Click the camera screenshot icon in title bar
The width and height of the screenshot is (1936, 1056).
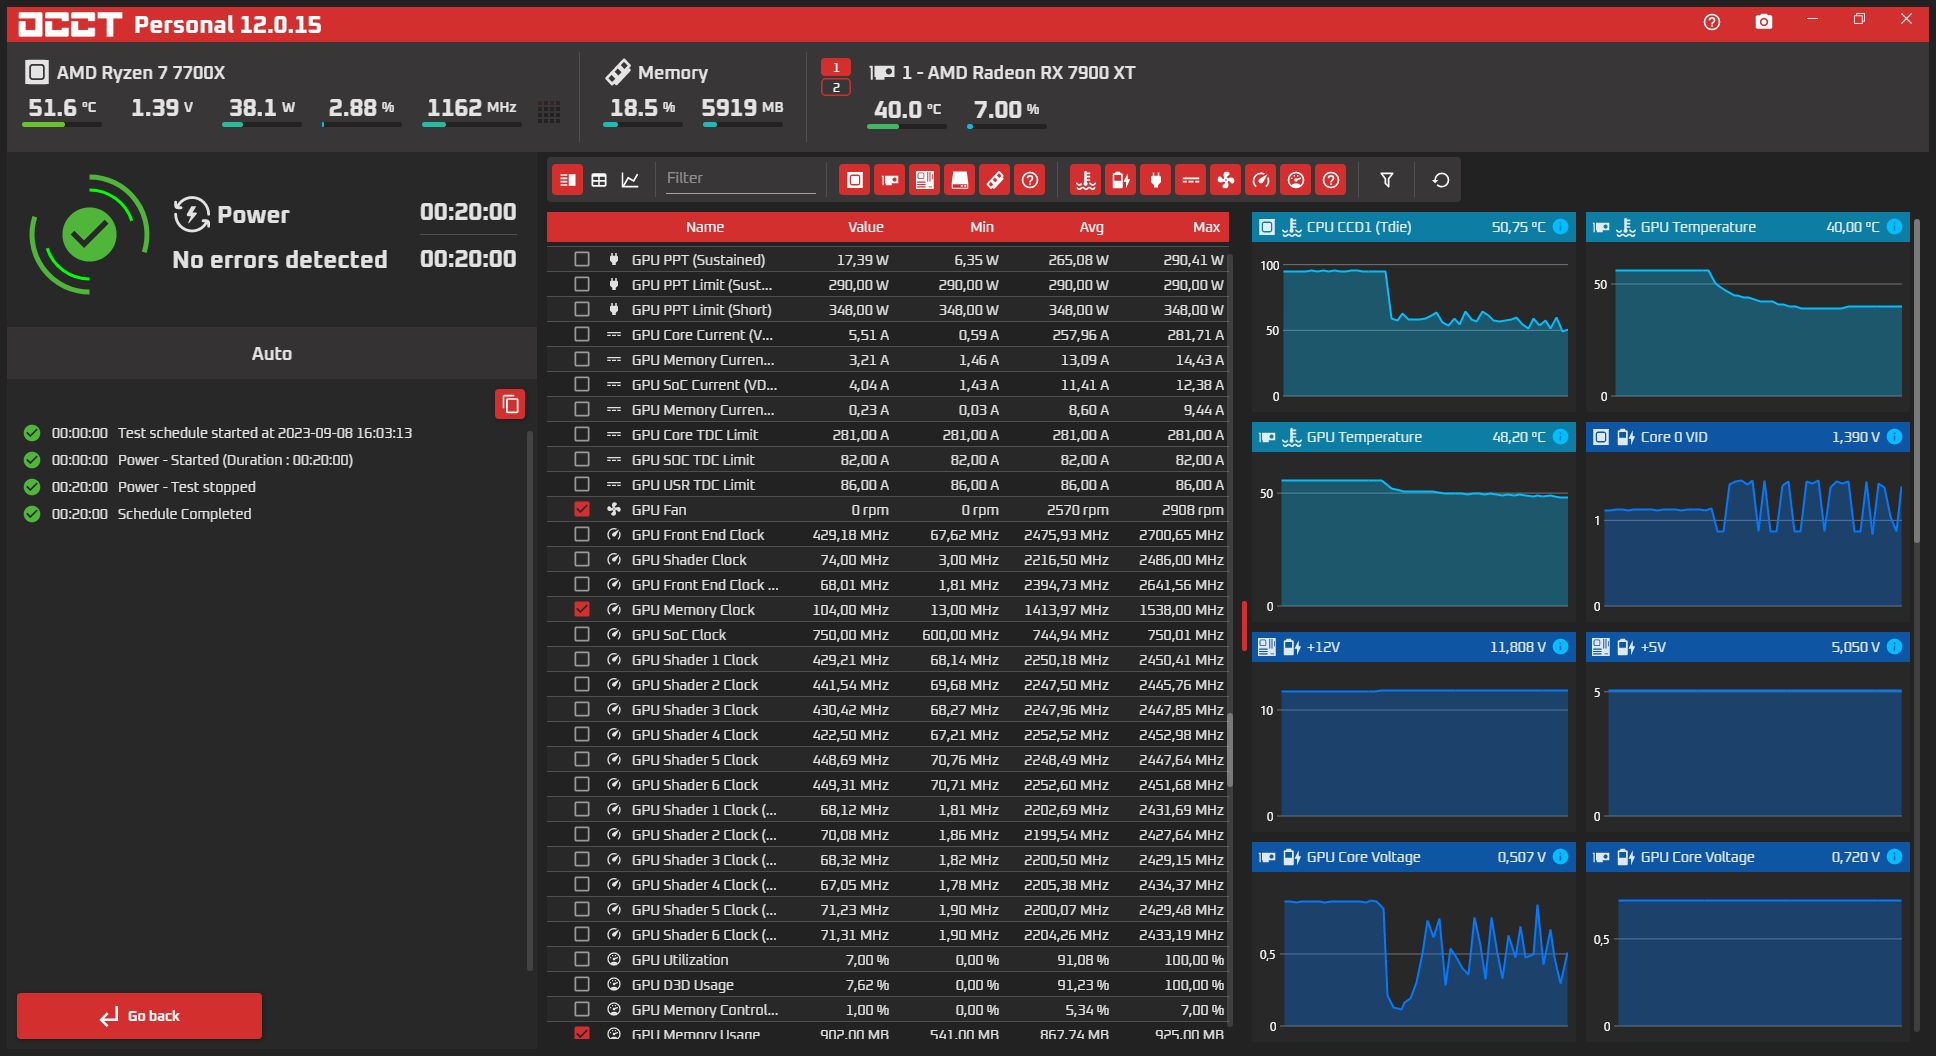1763,22
